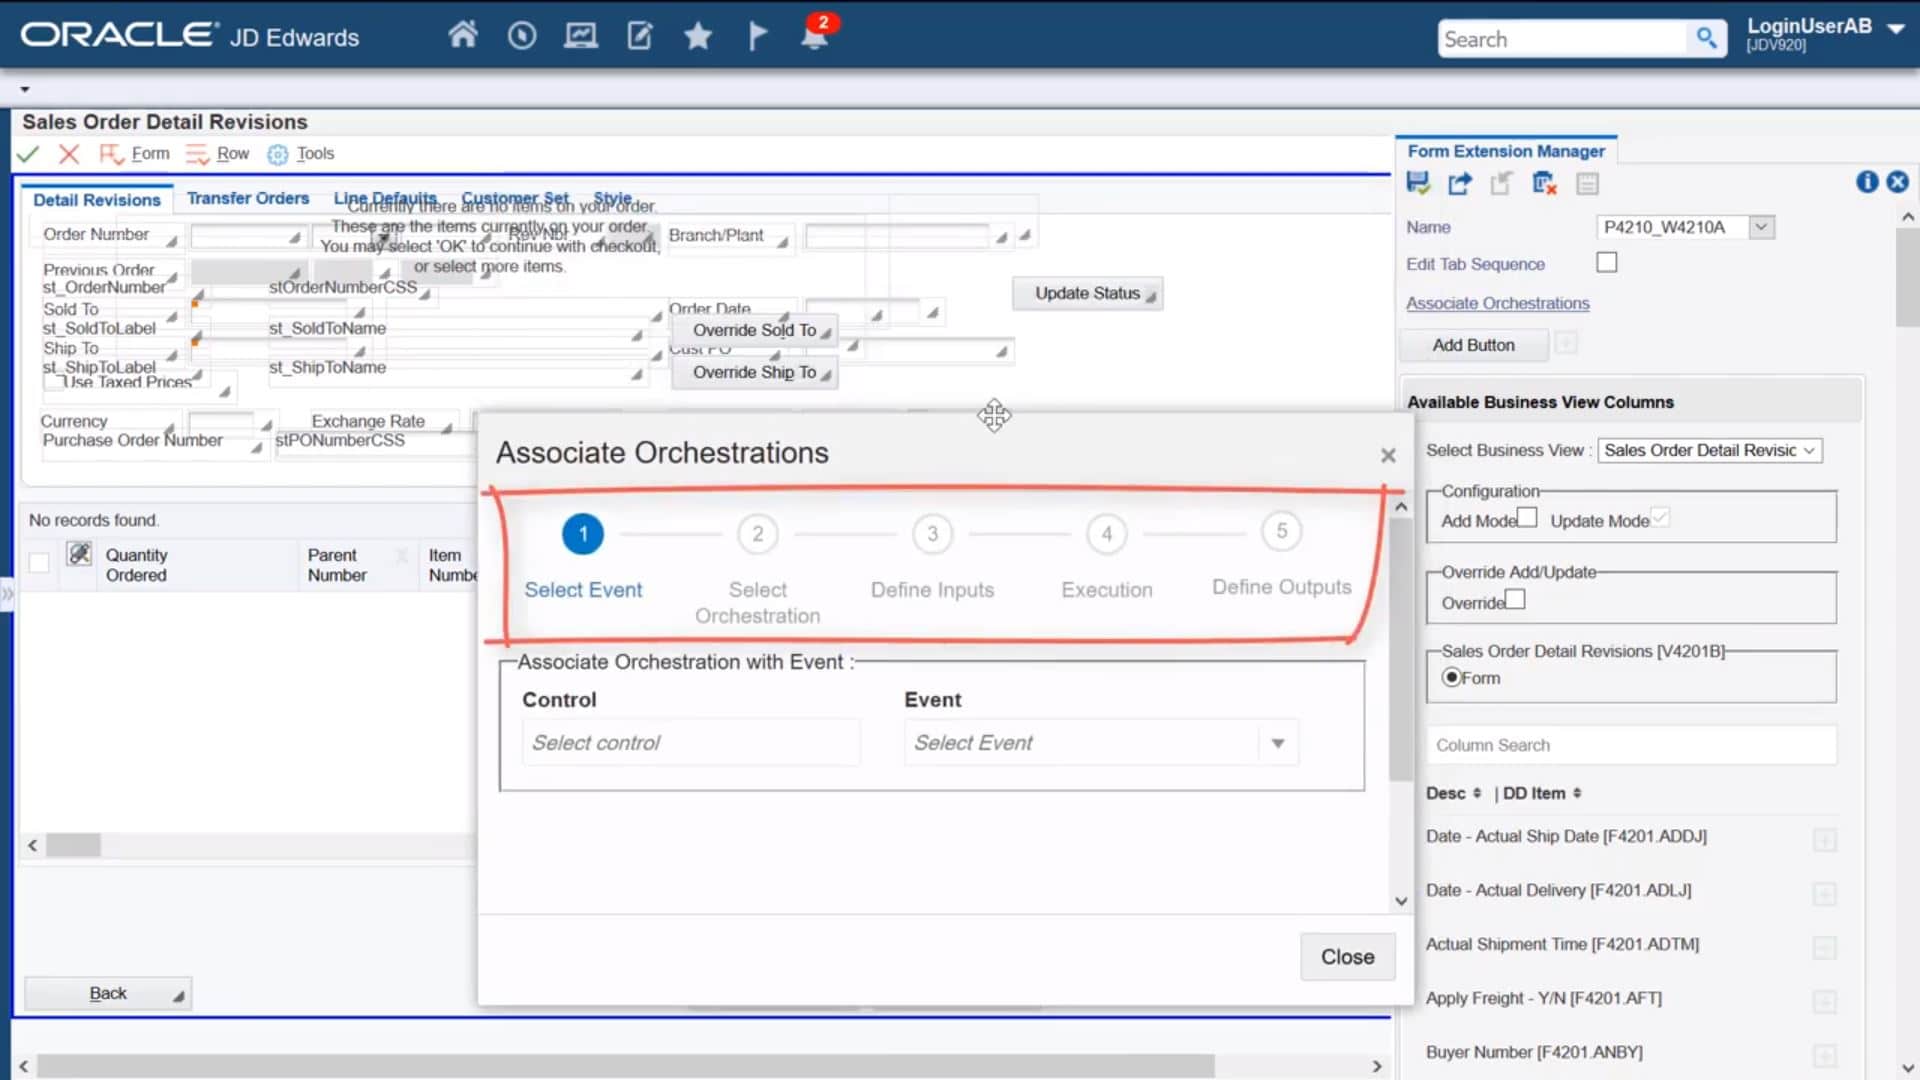
Task: Click the red X cancel icon
Action: coord(67,153)
